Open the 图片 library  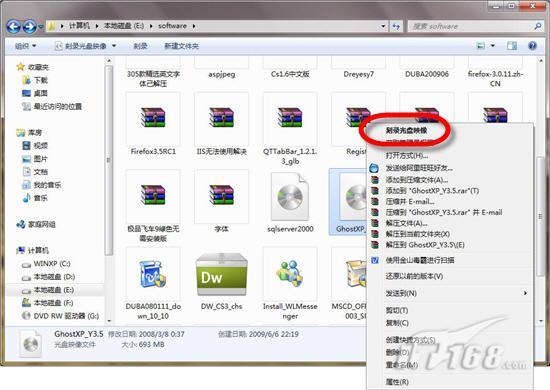click(35, 159)
